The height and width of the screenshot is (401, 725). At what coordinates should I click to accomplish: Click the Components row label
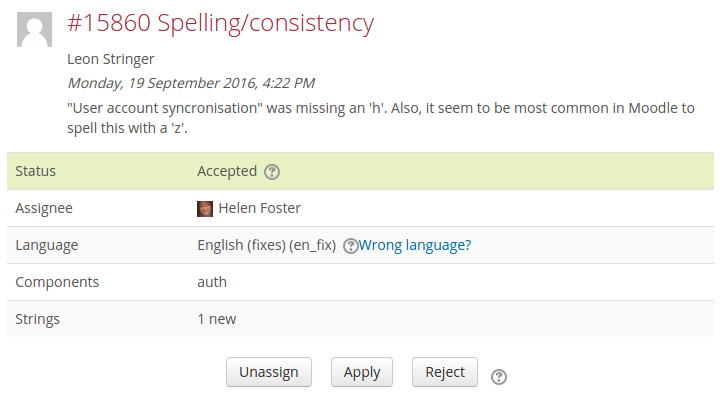click(x=57, y=282)
